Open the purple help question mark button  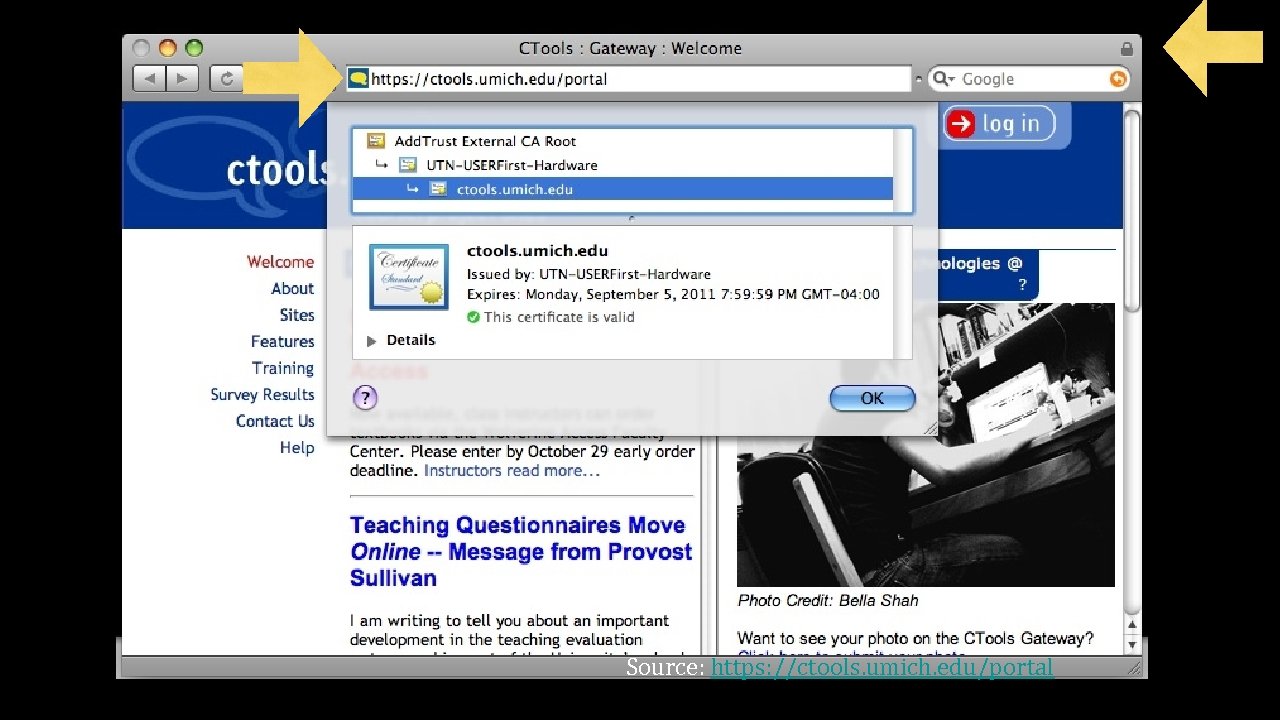[x=365, y=398]
